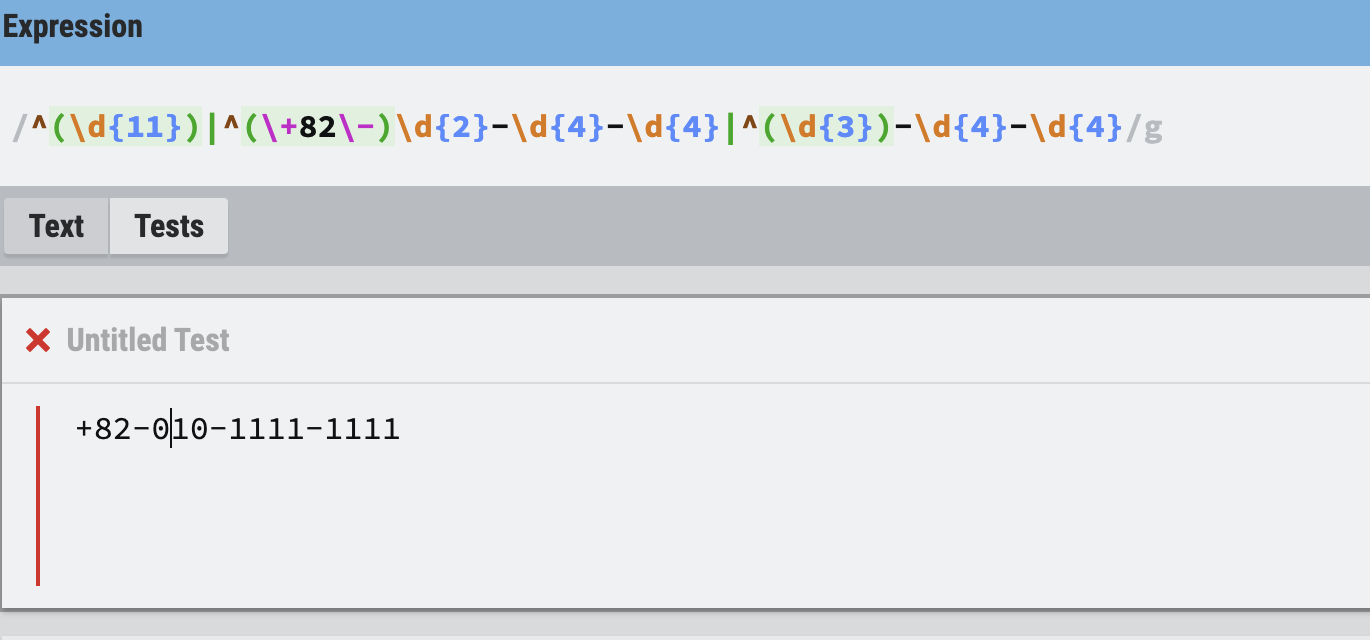The width and height of the screenshot is (1370, 640).
Task: Click the second | alternation bar
Action: click(x=730, y=128)
